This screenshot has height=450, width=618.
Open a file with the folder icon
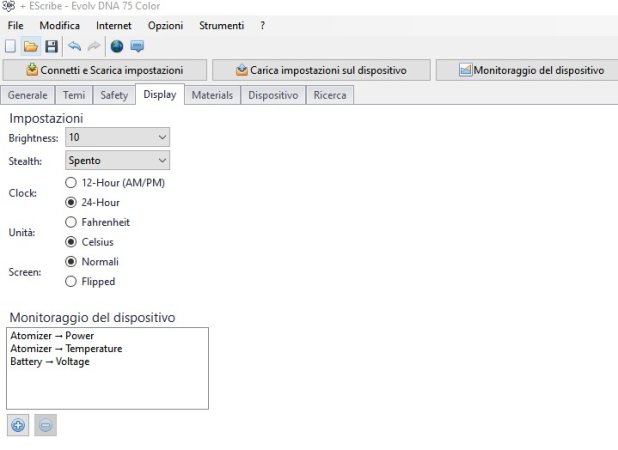[31, 46]
